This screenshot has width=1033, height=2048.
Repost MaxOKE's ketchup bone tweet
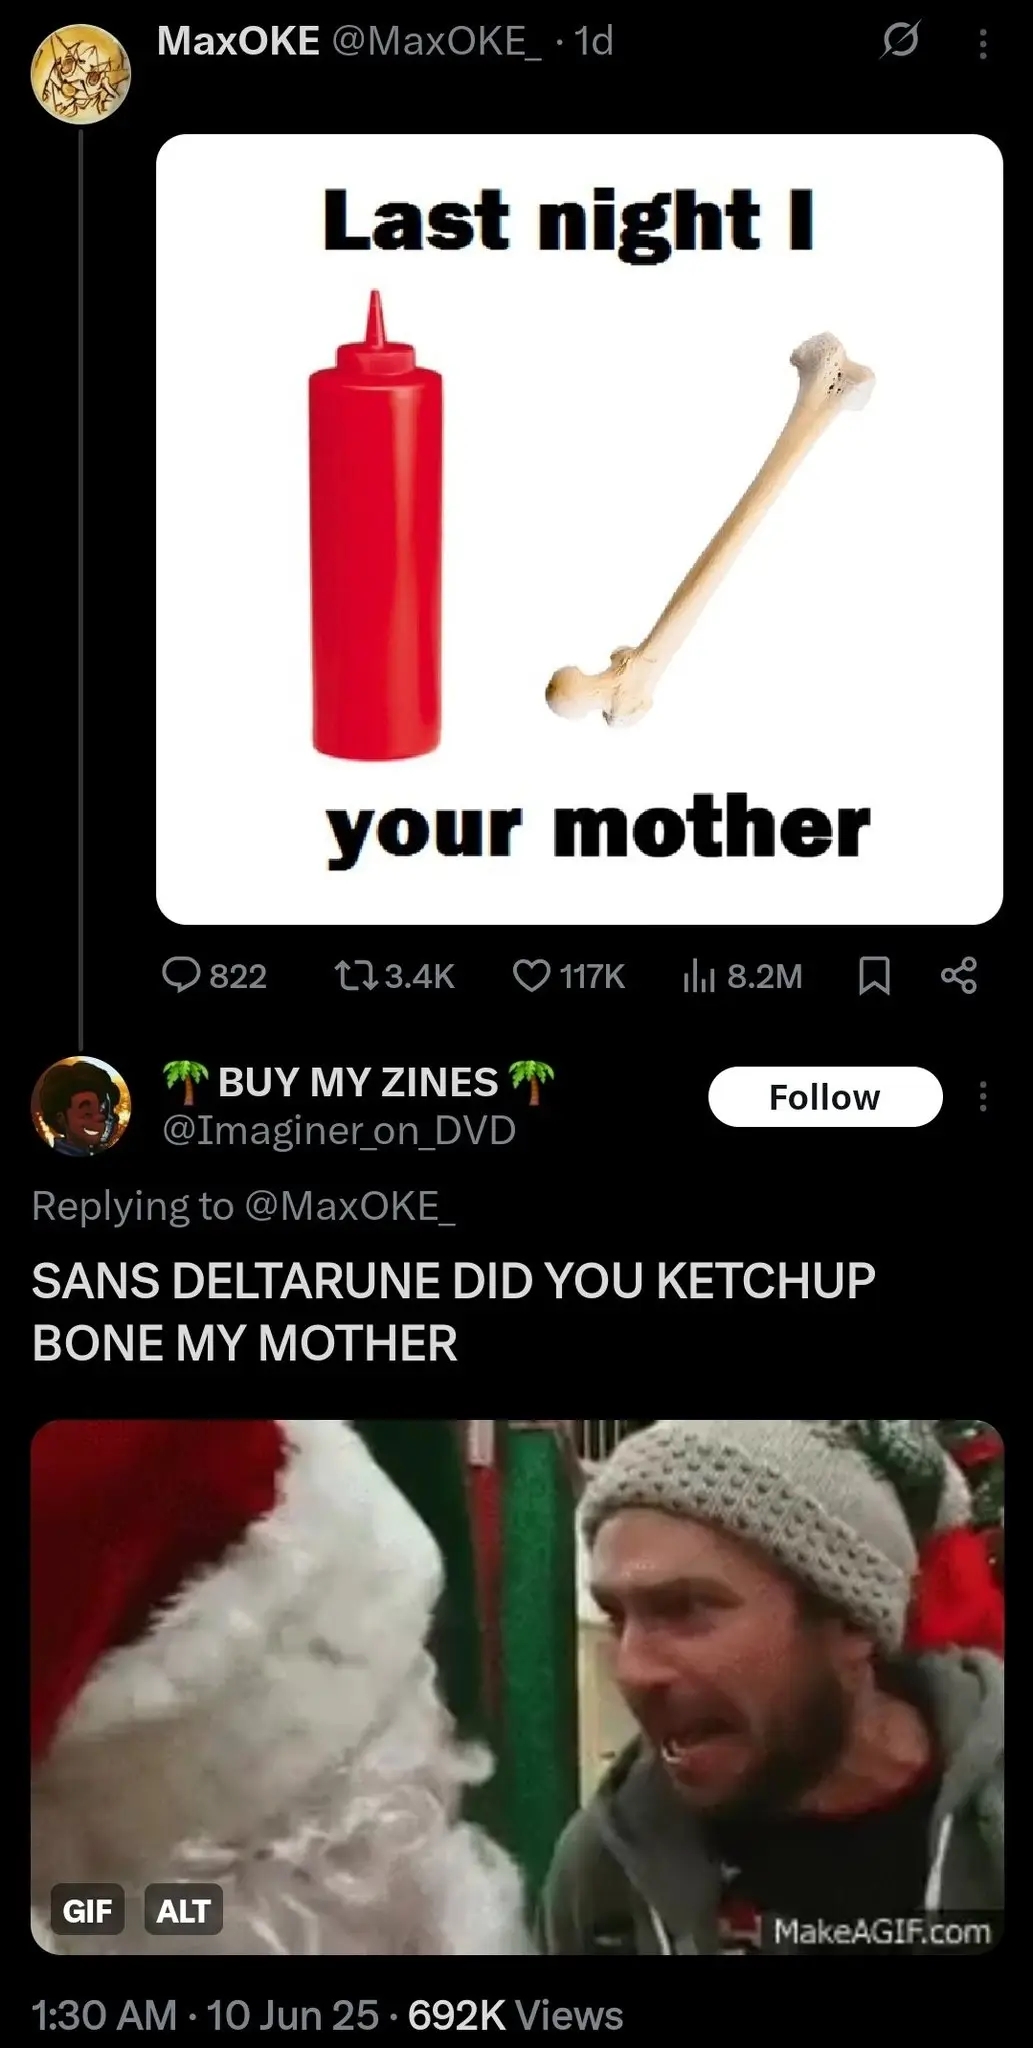coord(394,975)
